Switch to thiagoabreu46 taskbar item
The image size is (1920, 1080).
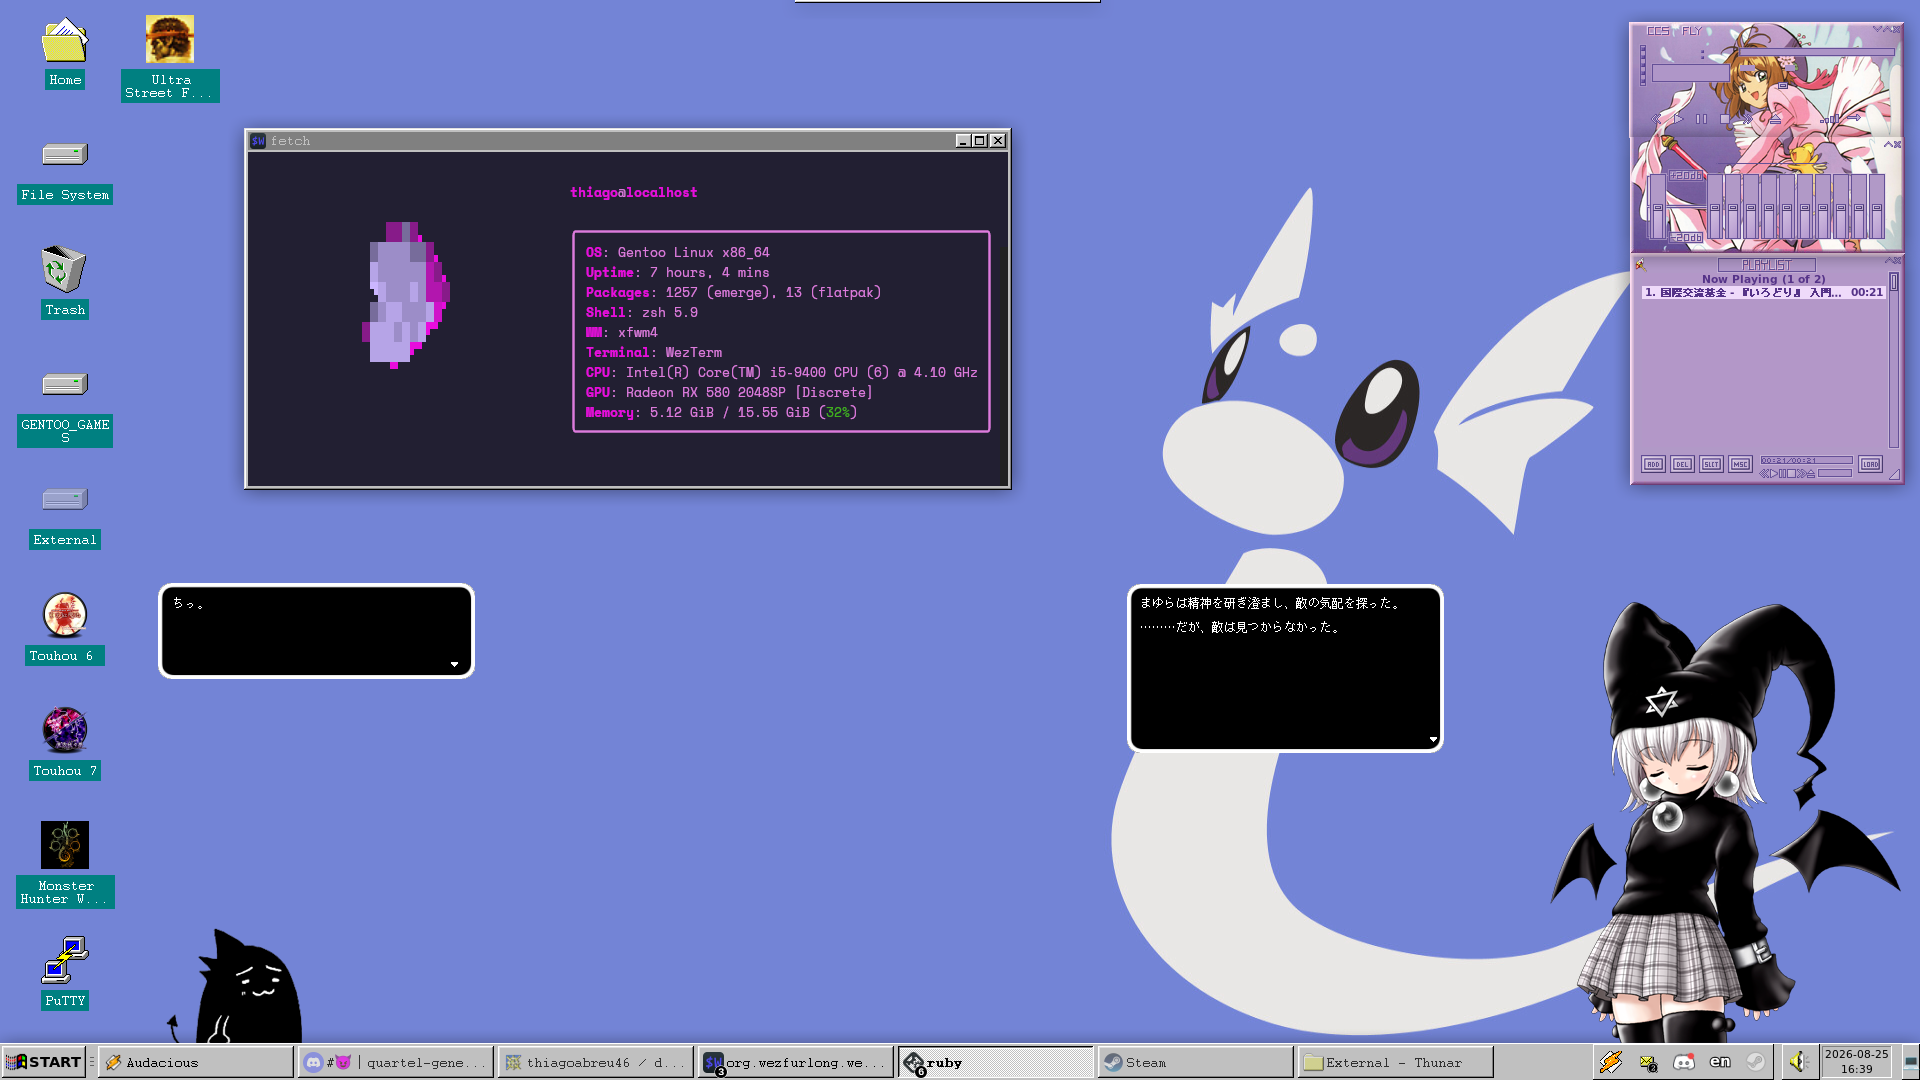click(x=595, y=1062)
